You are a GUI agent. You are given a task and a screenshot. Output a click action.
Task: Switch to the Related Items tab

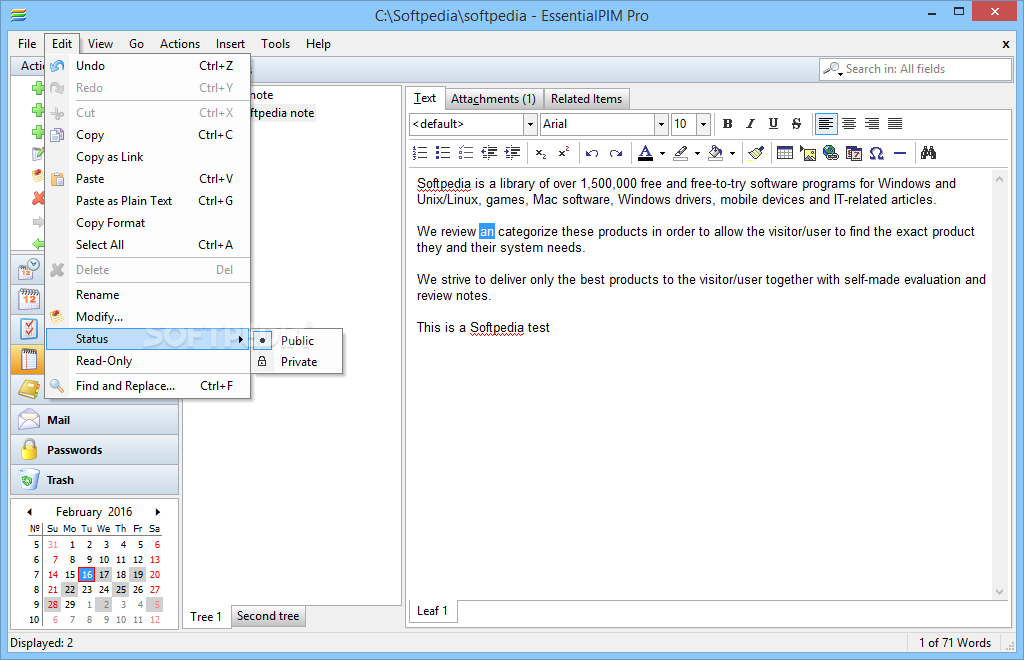click(x=586, y=99)
